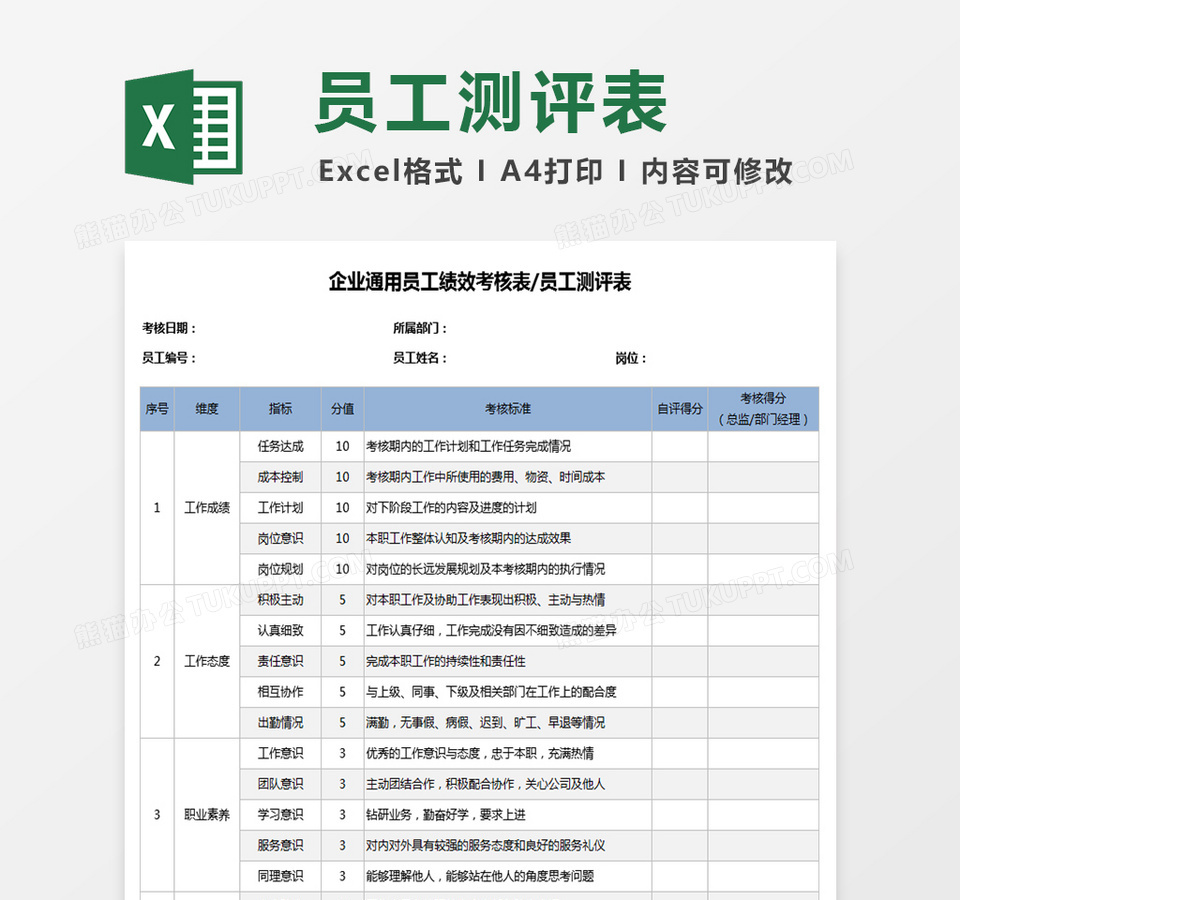Click the score 3 in 学习意识 row
This screenshot has height=900, width=1200.
(x=343, y=815)
